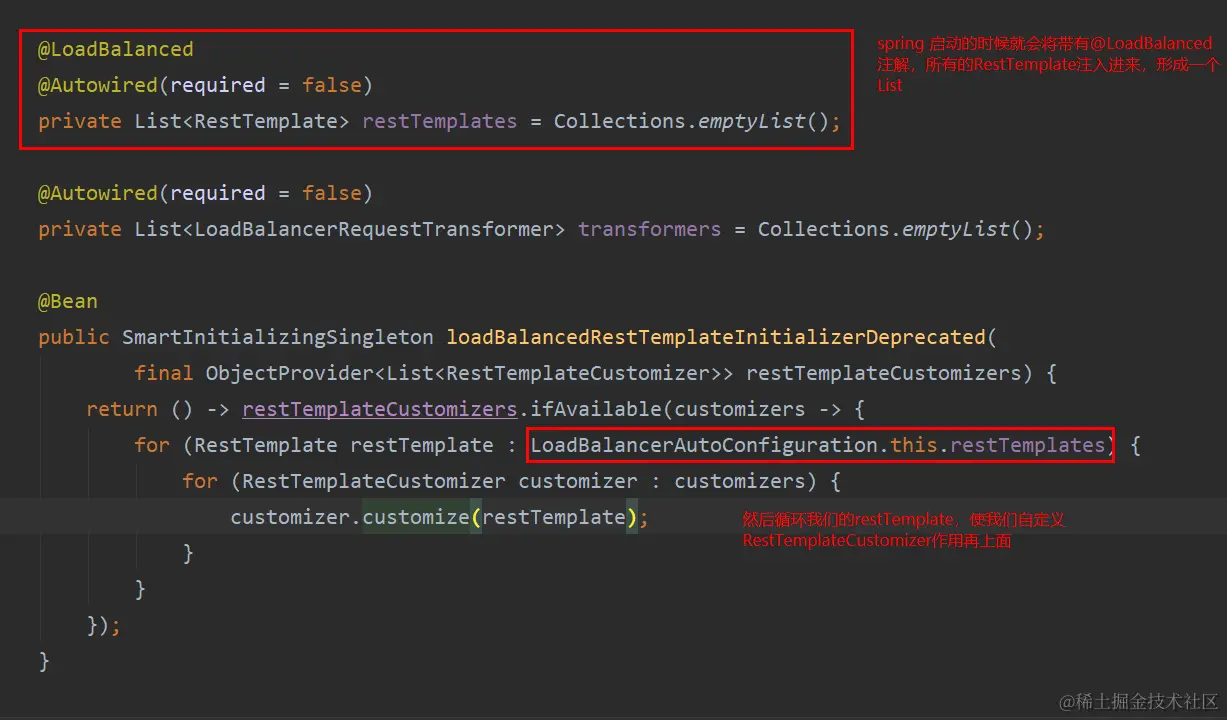Click restTemplateCustomizers parameter name in signature
Screen dimensions: 1227x720
pyautogui.click(x=884, y=373)
